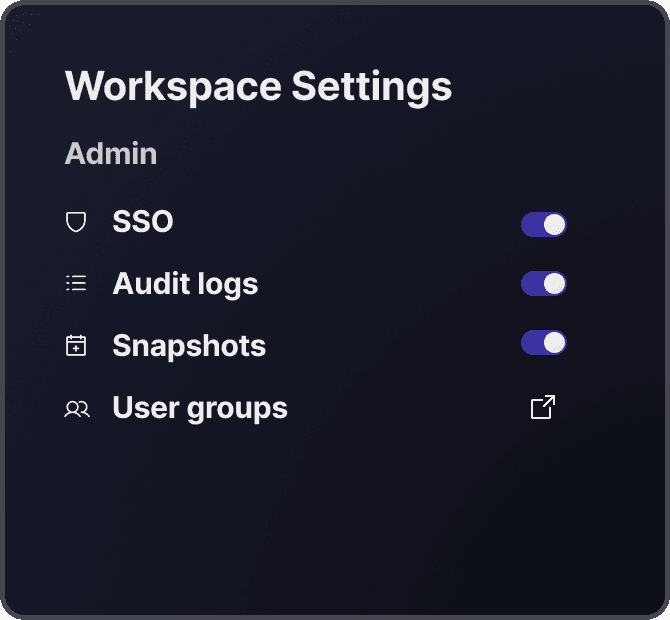Image resolution: width=670 pixels, height=620 pixels.
Task: Click the Snapshots label text
Action: tap(189, 346)
